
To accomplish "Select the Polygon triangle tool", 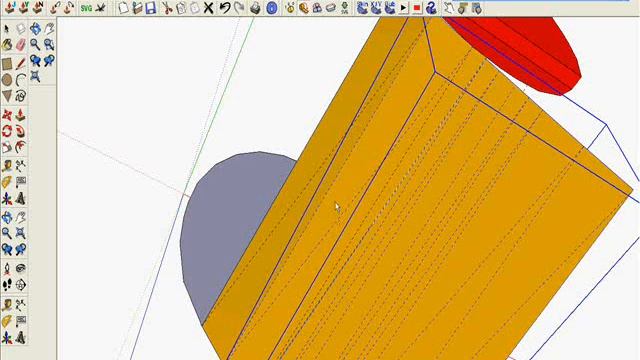I will (x=7, y=96).
